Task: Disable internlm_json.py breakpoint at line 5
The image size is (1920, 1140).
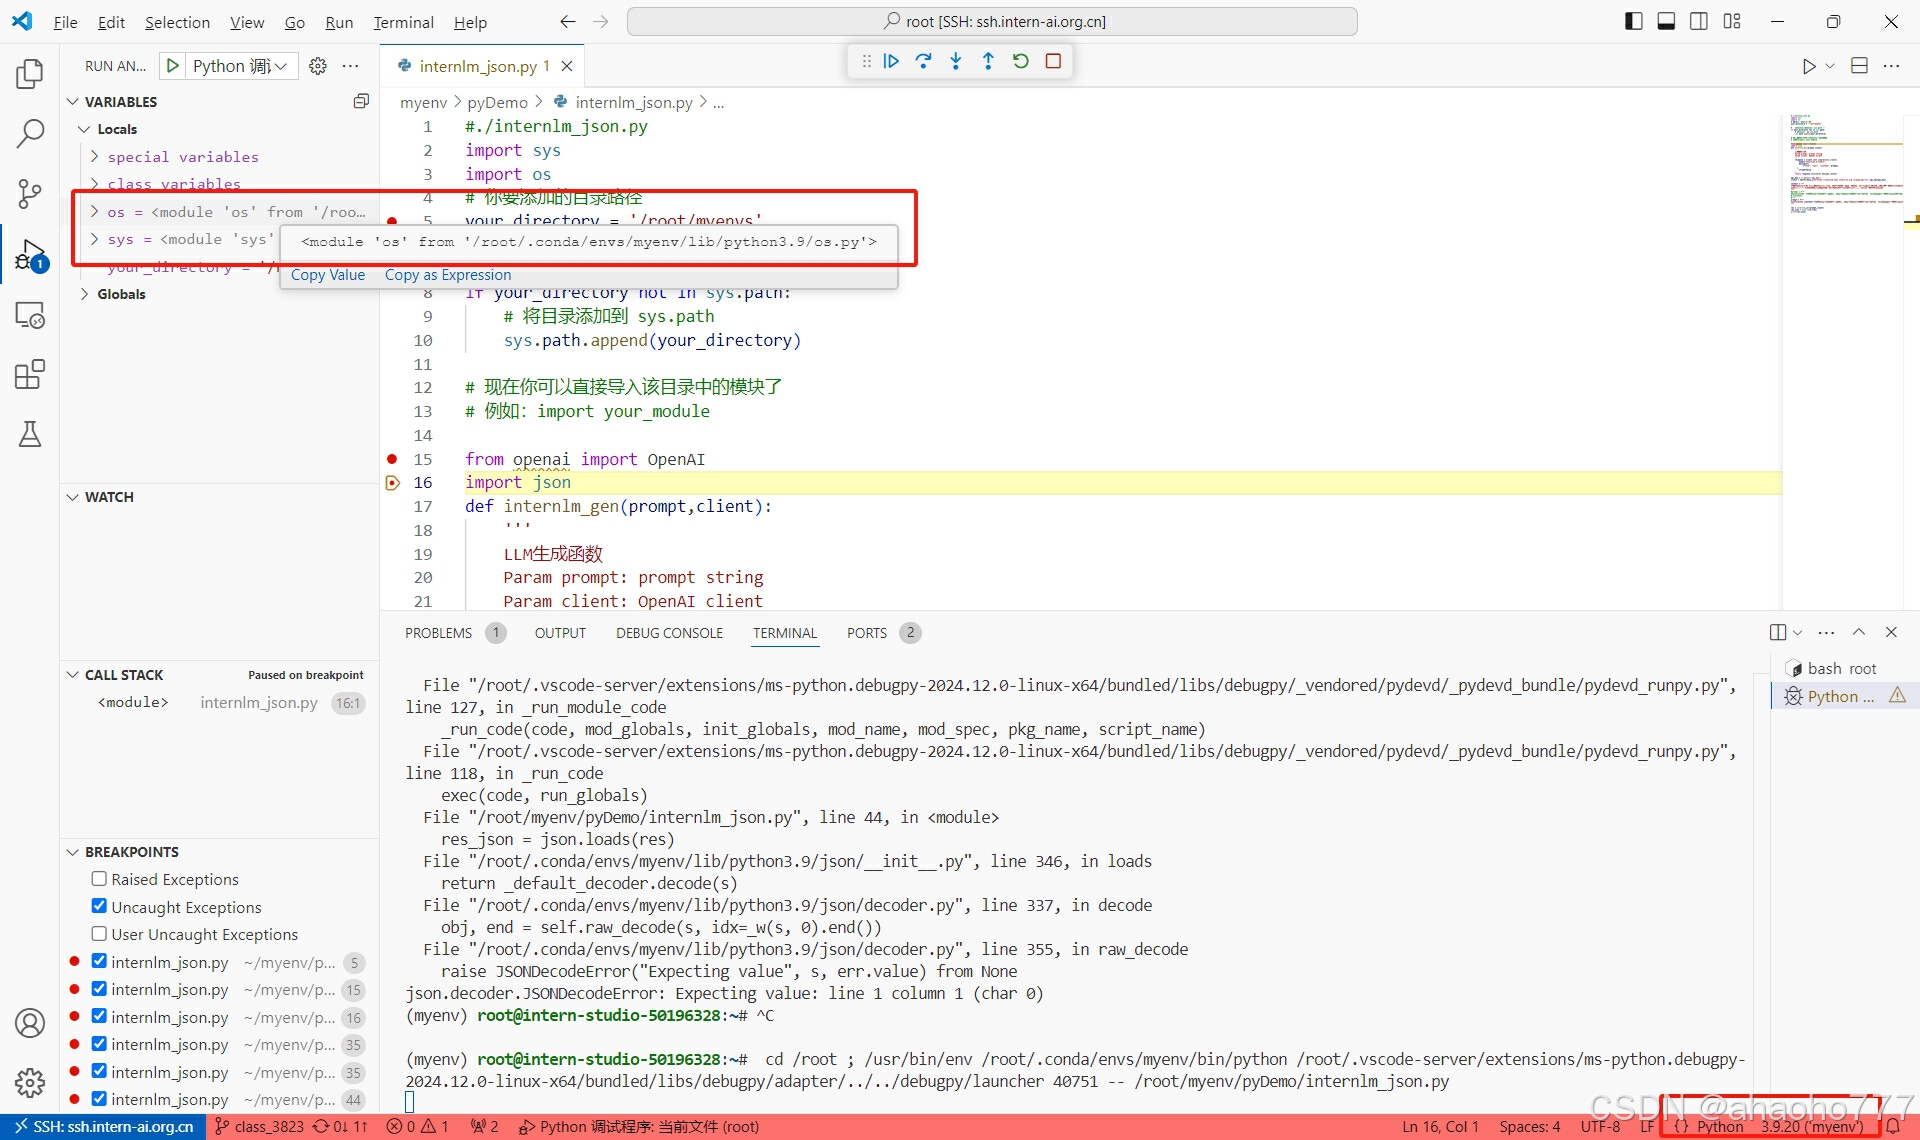Action: coord(99,961)
